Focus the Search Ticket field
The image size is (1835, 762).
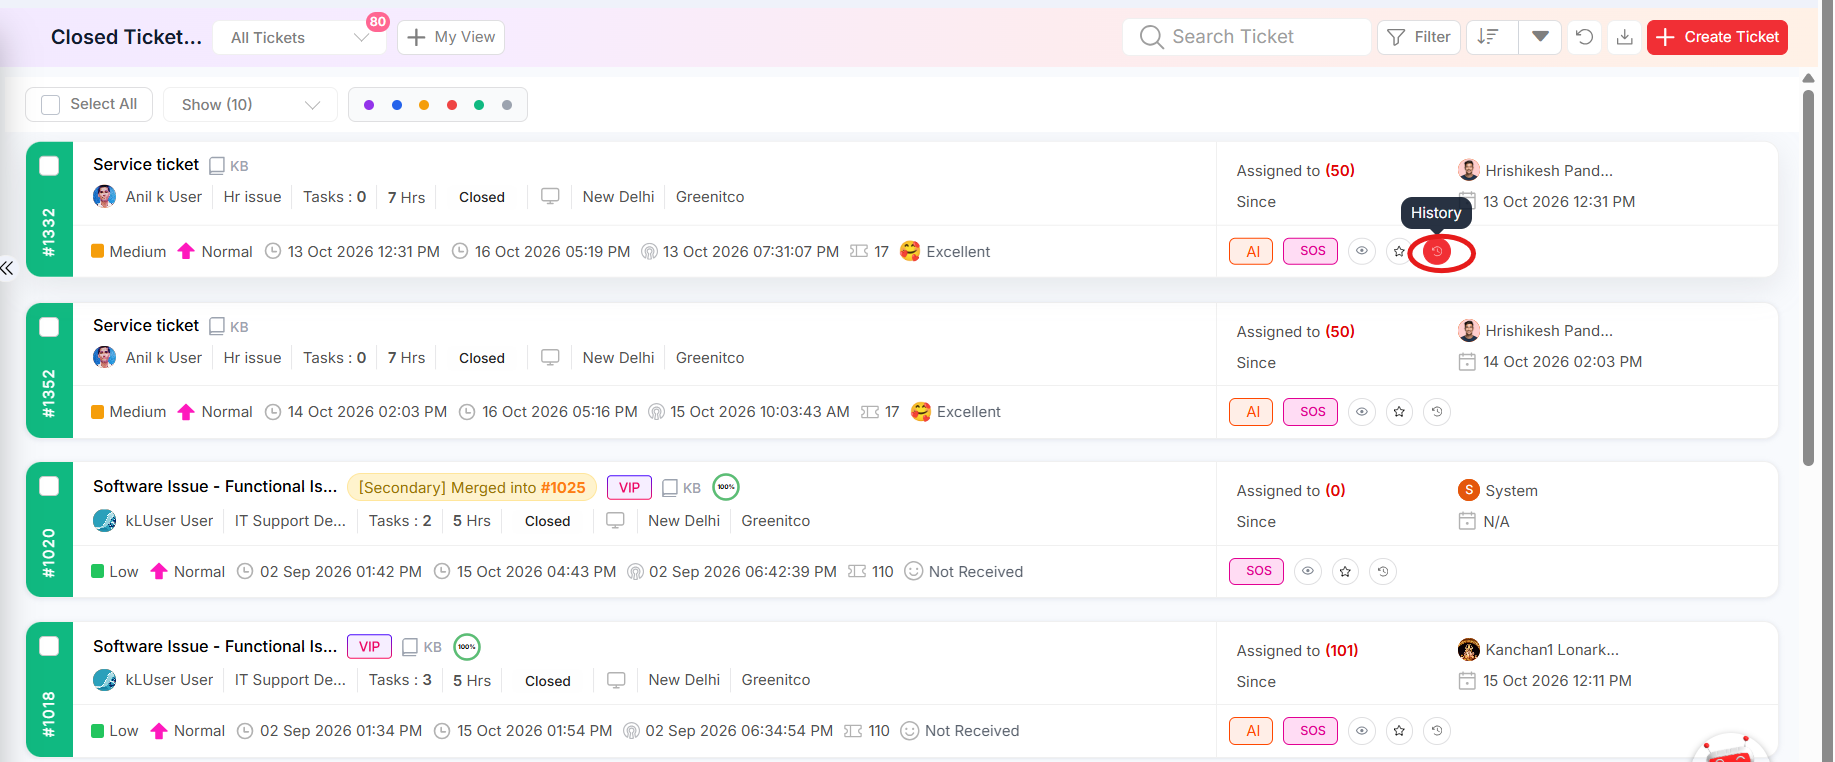(x=1246, y=37)
